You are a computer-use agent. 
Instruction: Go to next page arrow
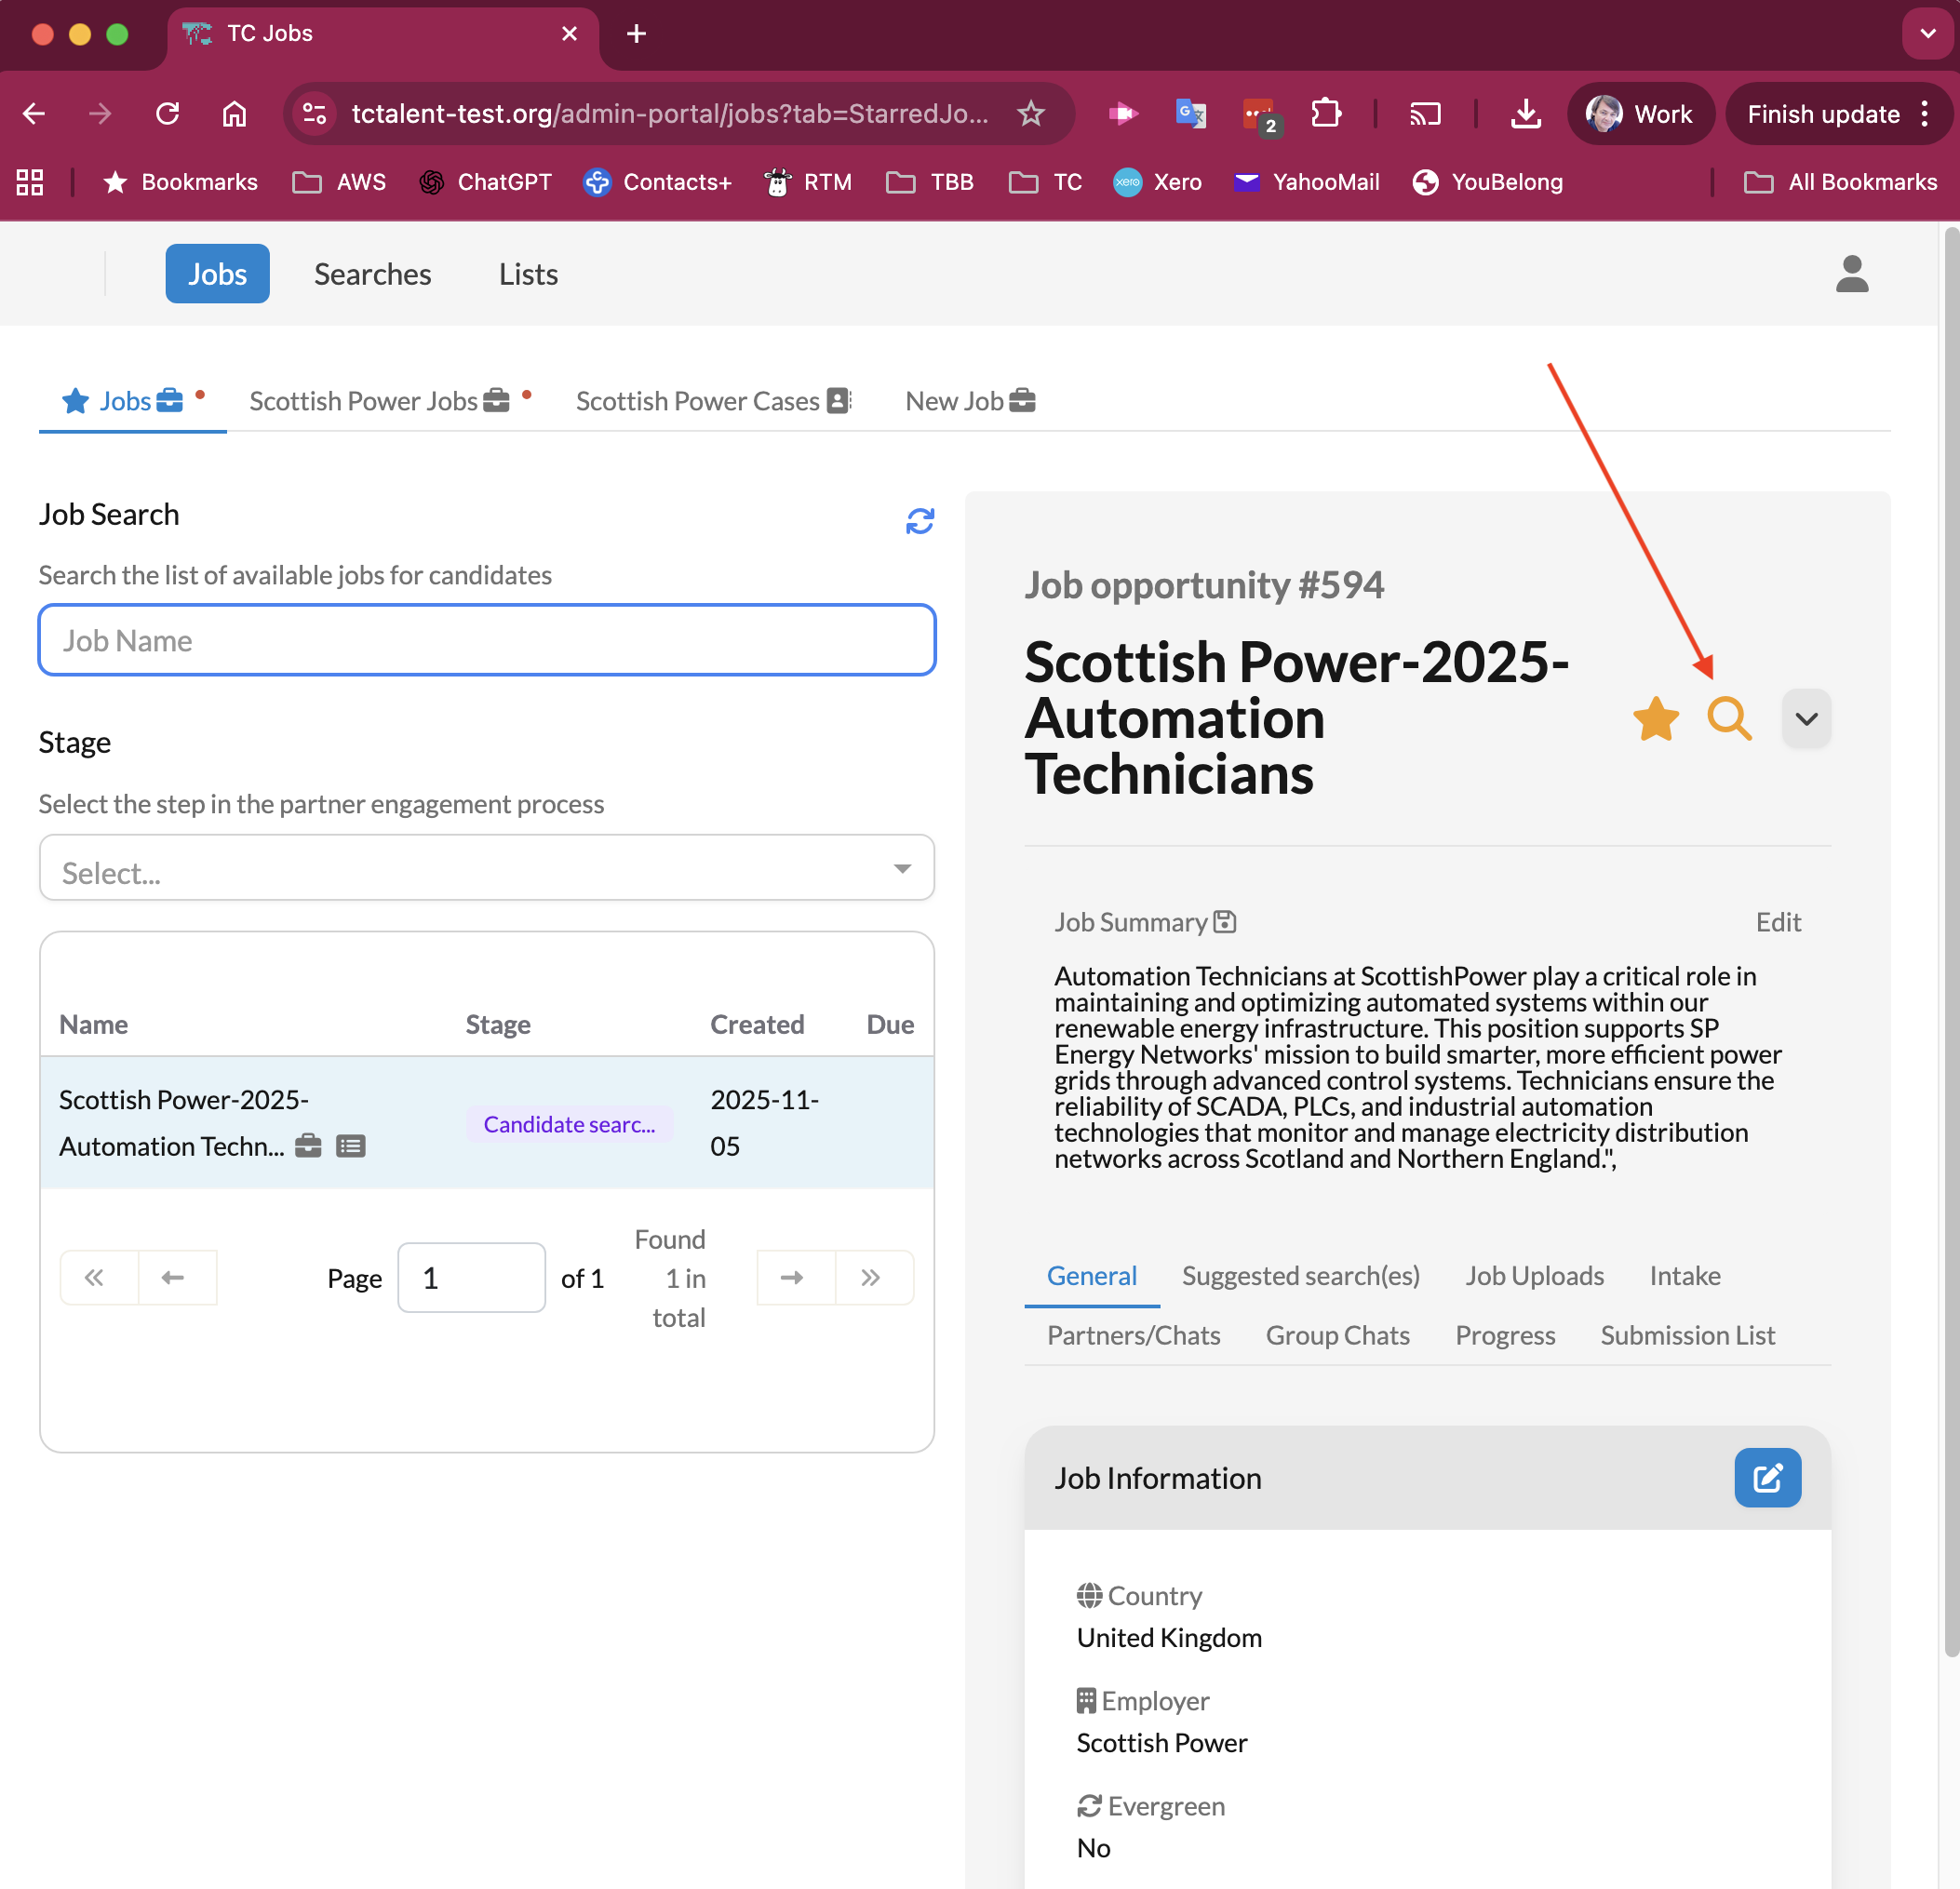coord(792,1277)
